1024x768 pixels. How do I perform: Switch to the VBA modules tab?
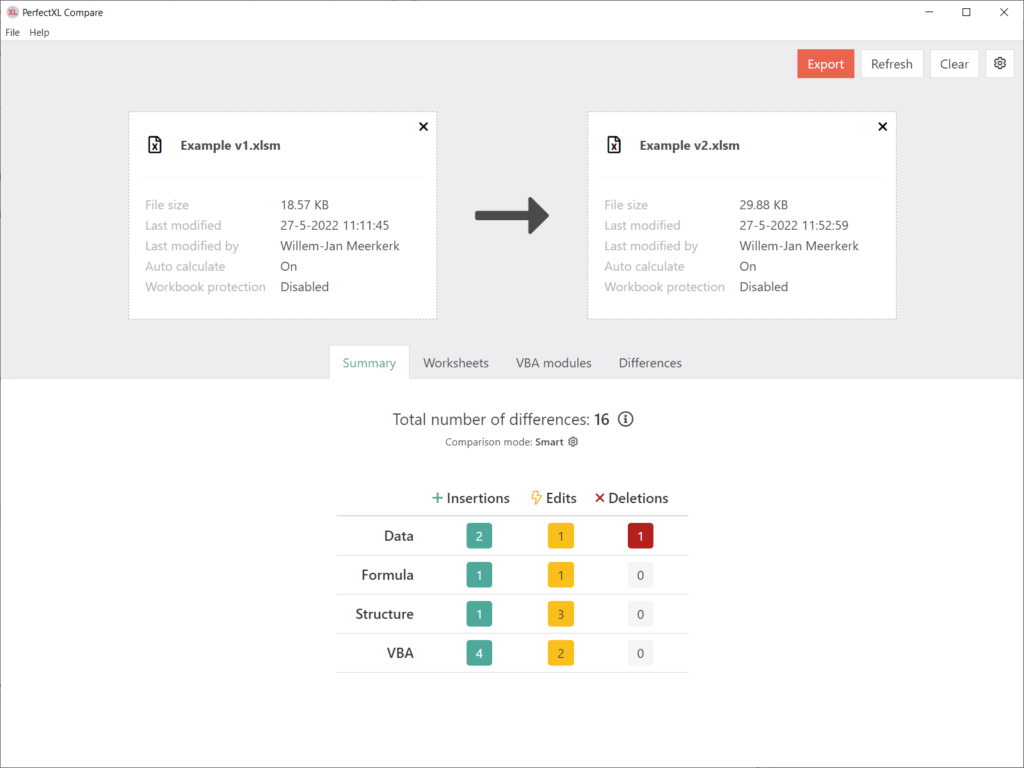tap(554, 363)
